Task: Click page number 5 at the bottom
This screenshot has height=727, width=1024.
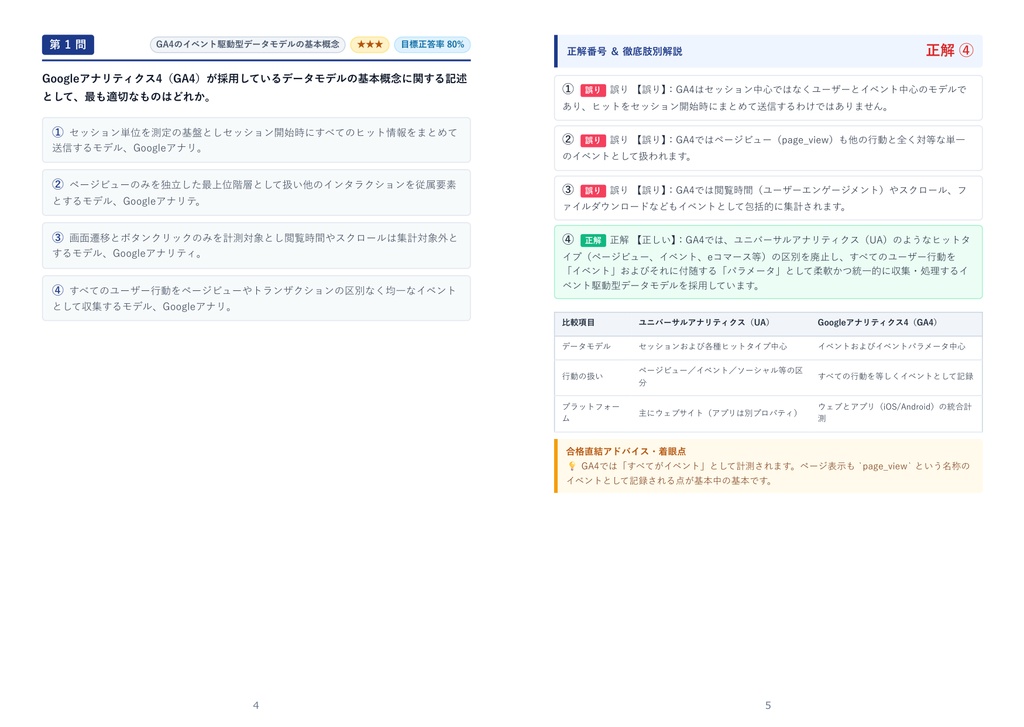Action: 768,705
